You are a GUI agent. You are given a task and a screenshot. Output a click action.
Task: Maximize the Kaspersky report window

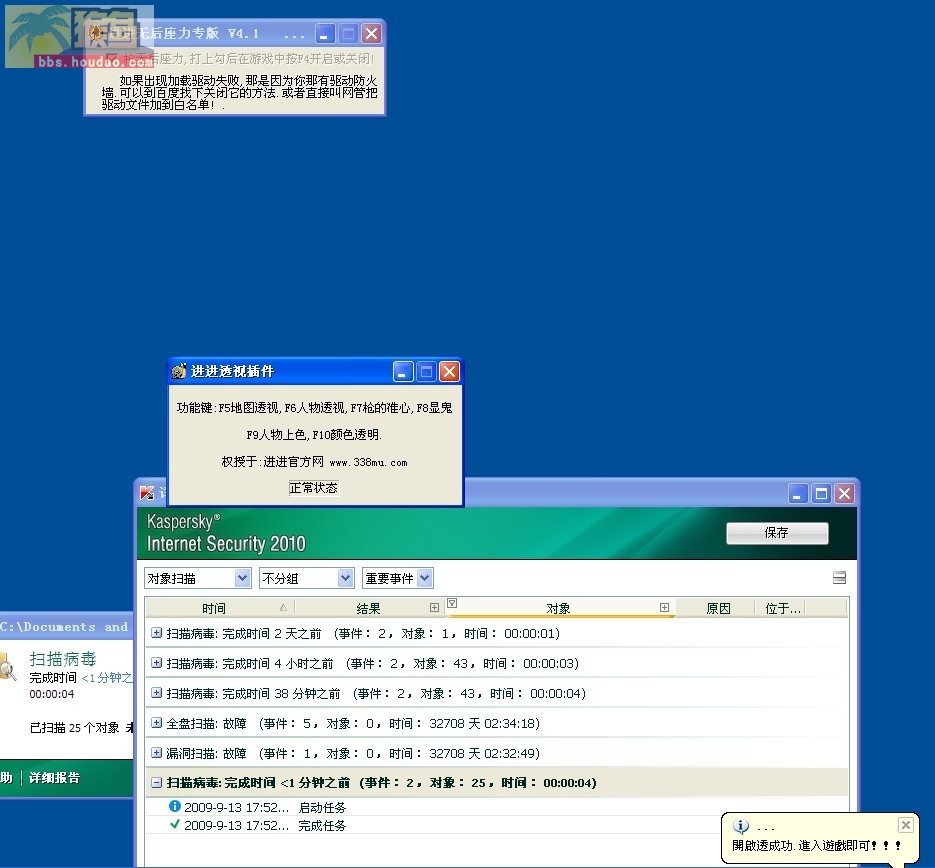click(x=821, y=494)
